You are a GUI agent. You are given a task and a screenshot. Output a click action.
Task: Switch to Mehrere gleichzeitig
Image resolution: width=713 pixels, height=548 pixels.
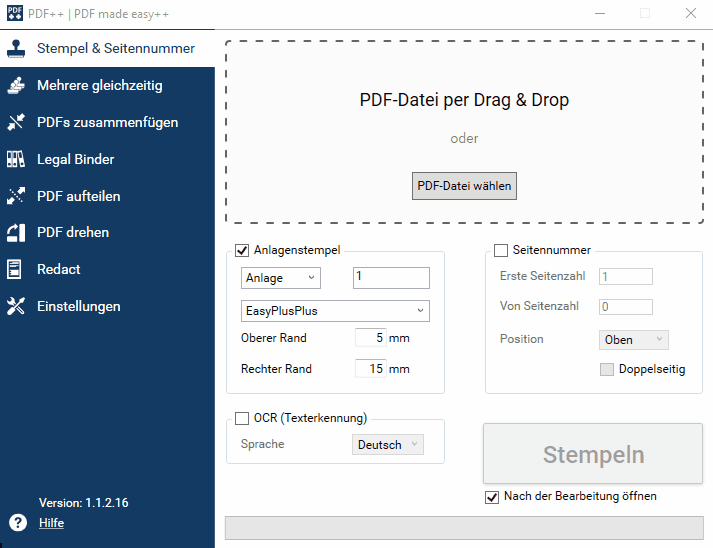coord(107,85)
